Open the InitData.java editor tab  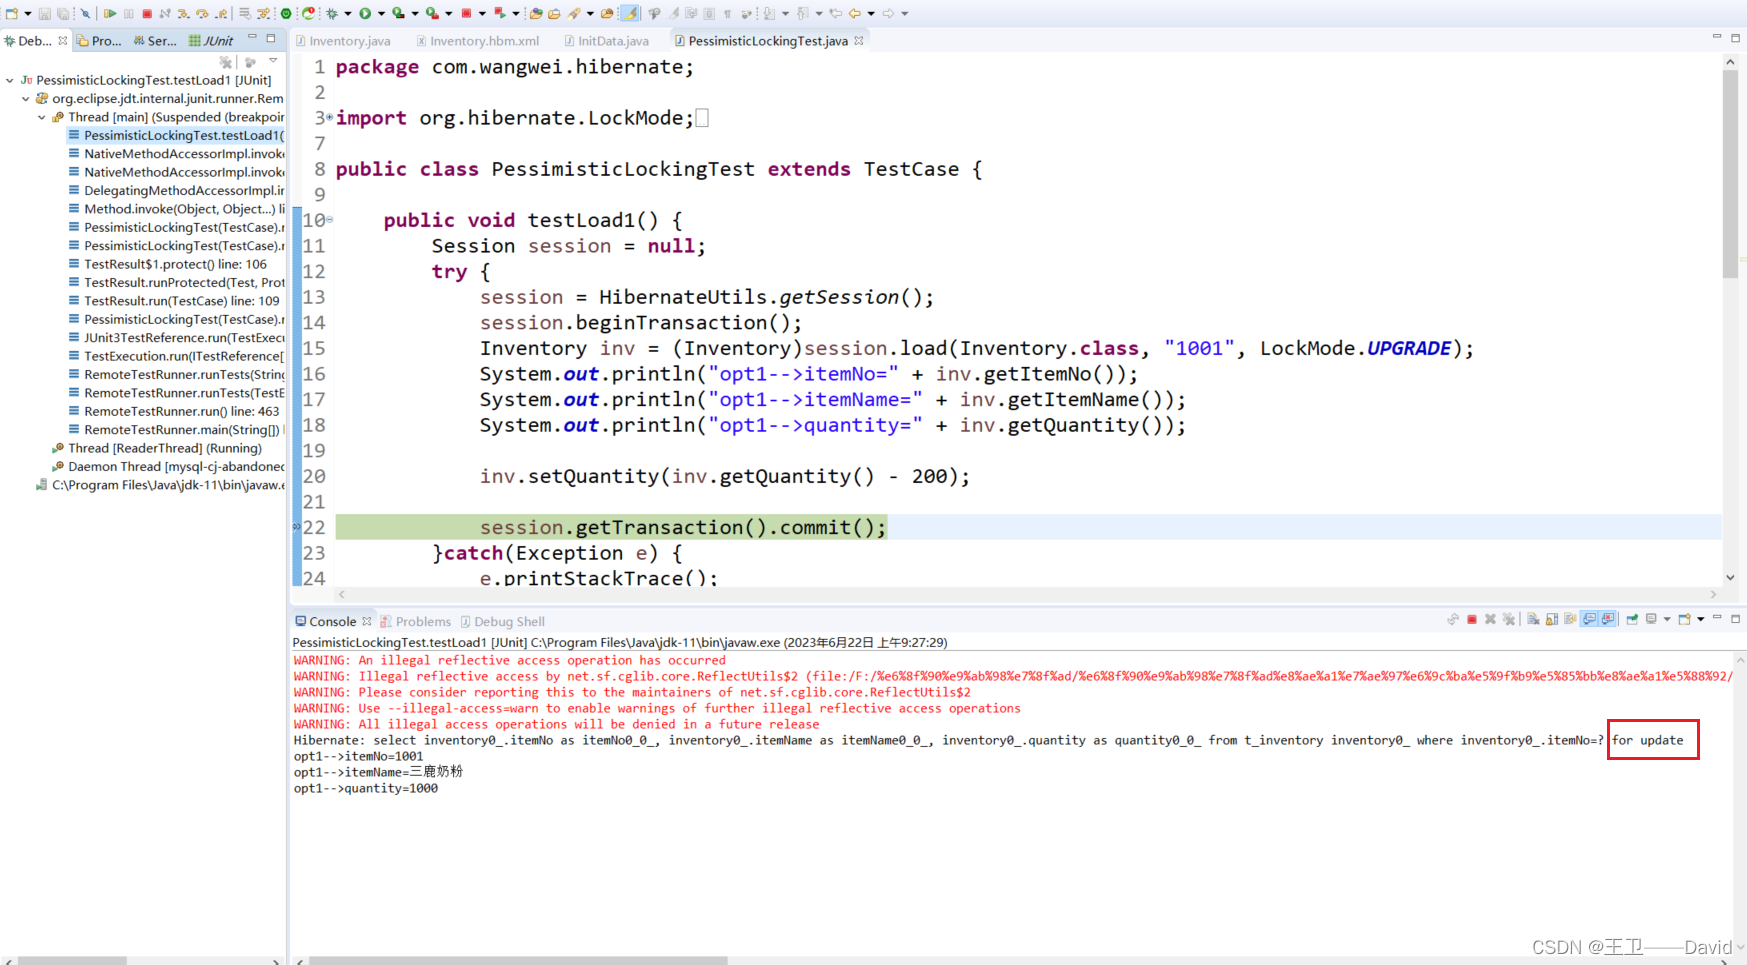tap(606, 41)
